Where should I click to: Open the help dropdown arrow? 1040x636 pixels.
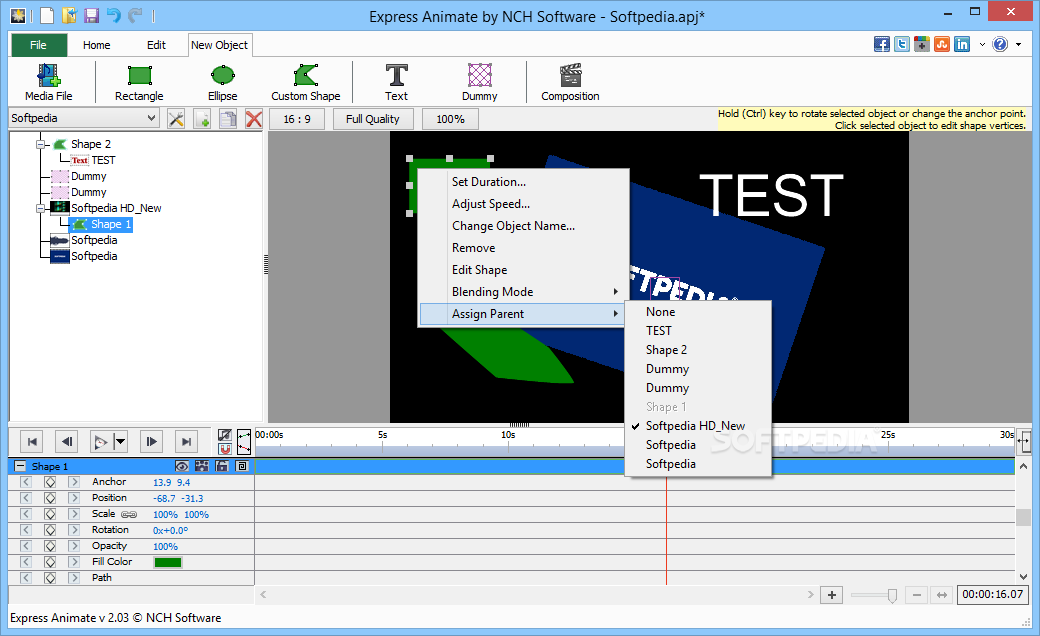pyautogui.click(x=1018, y=44)
